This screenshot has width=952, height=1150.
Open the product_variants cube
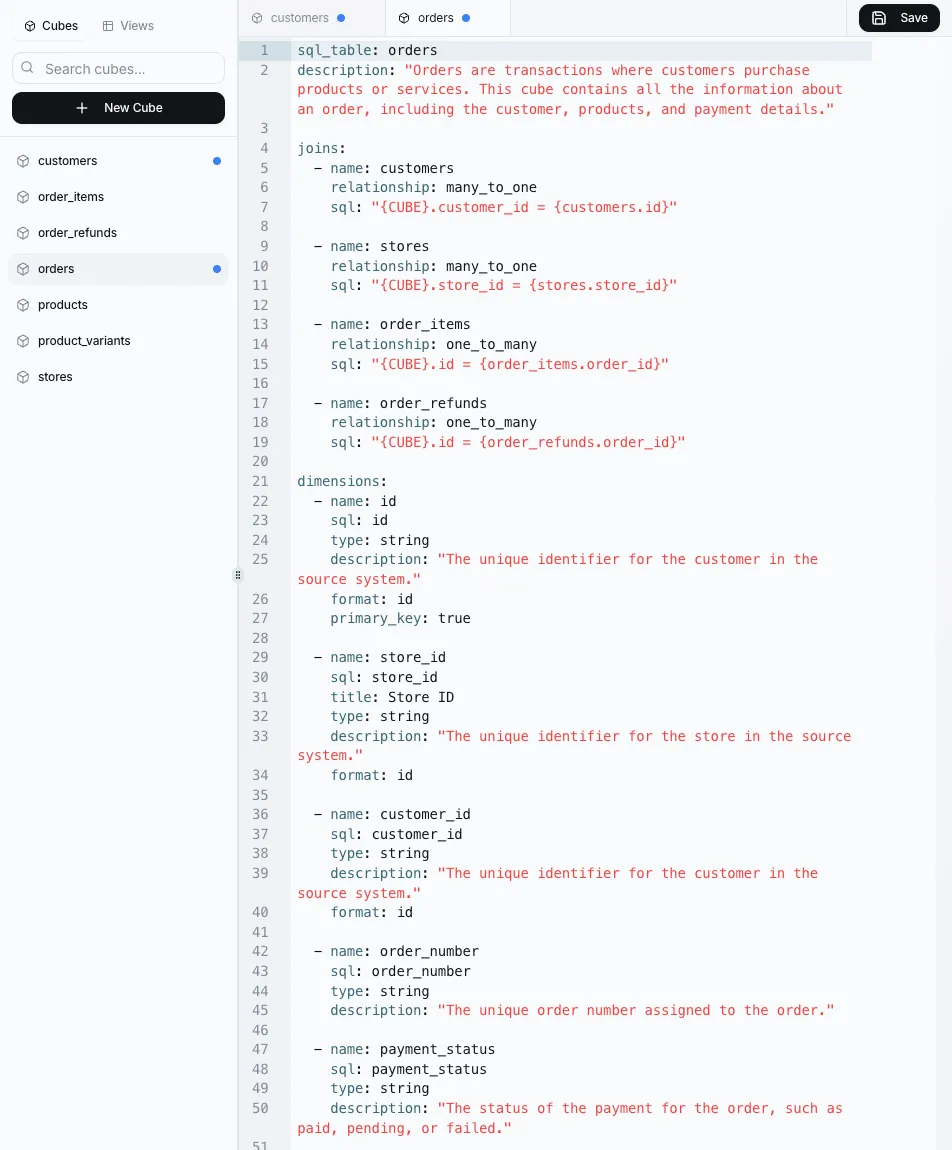84,341
